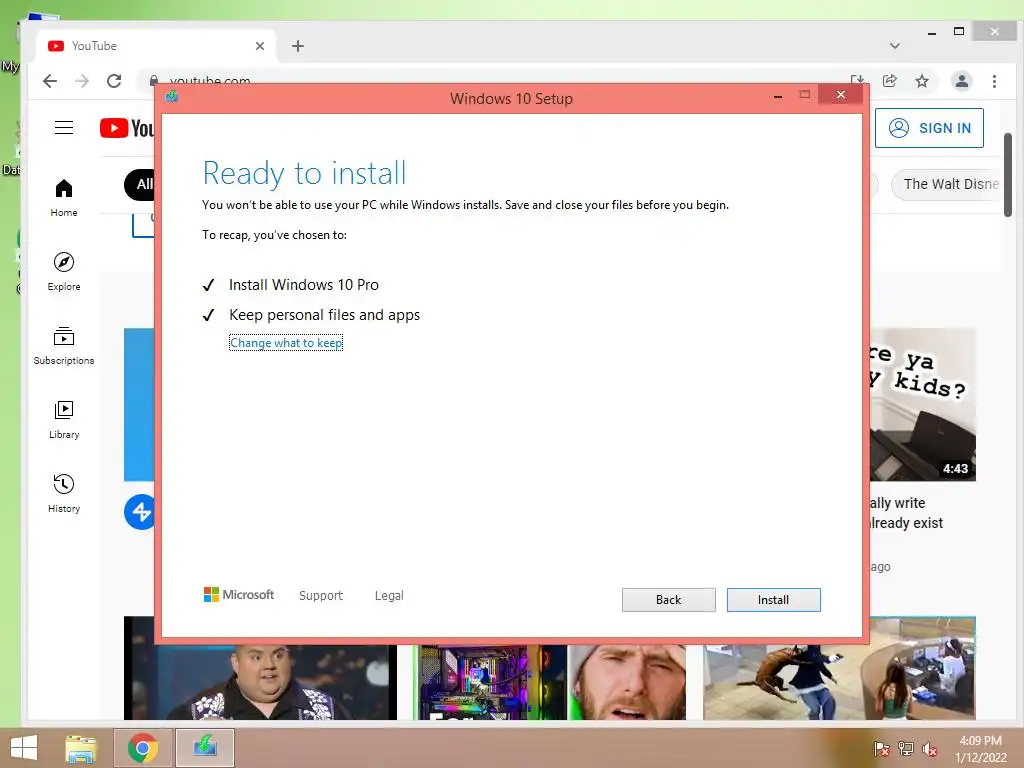Click YouTube's SIGN IN button
Viewport: 1024px width, 768px height.
tap(929, 128)
